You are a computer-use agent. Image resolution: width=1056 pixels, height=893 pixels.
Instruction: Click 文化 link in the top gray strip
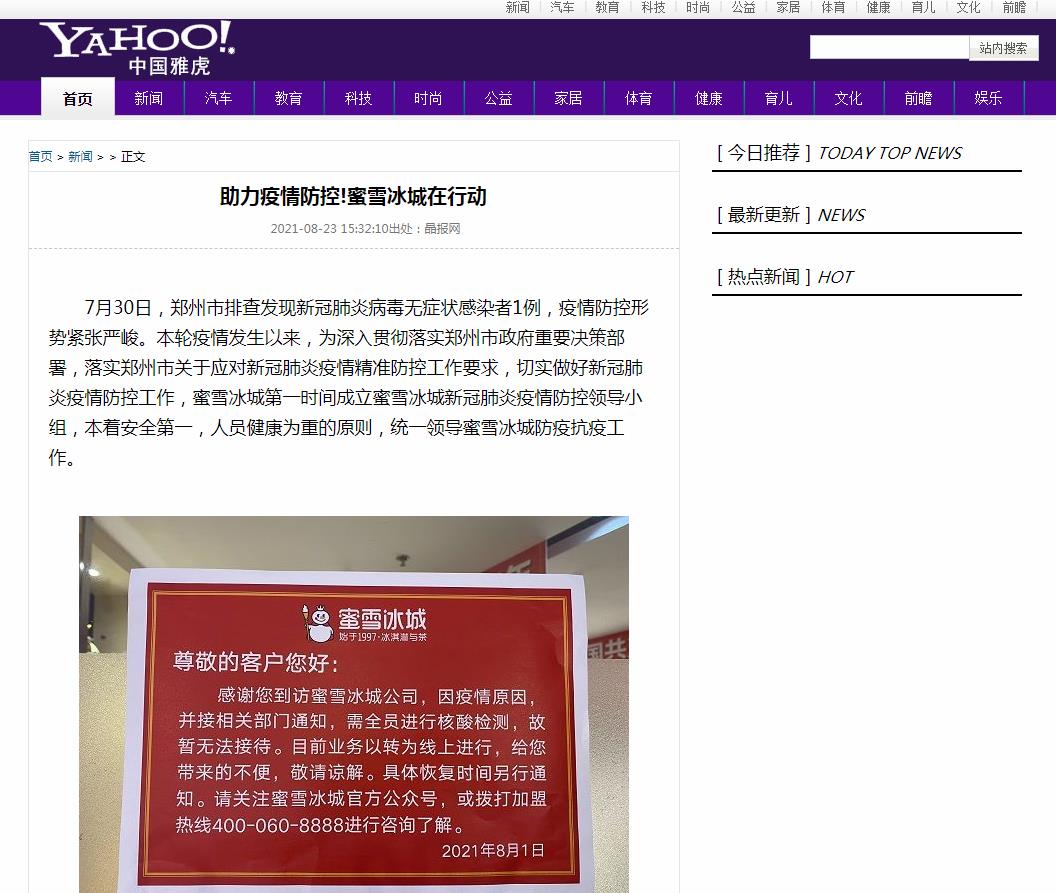click(968, 7)
